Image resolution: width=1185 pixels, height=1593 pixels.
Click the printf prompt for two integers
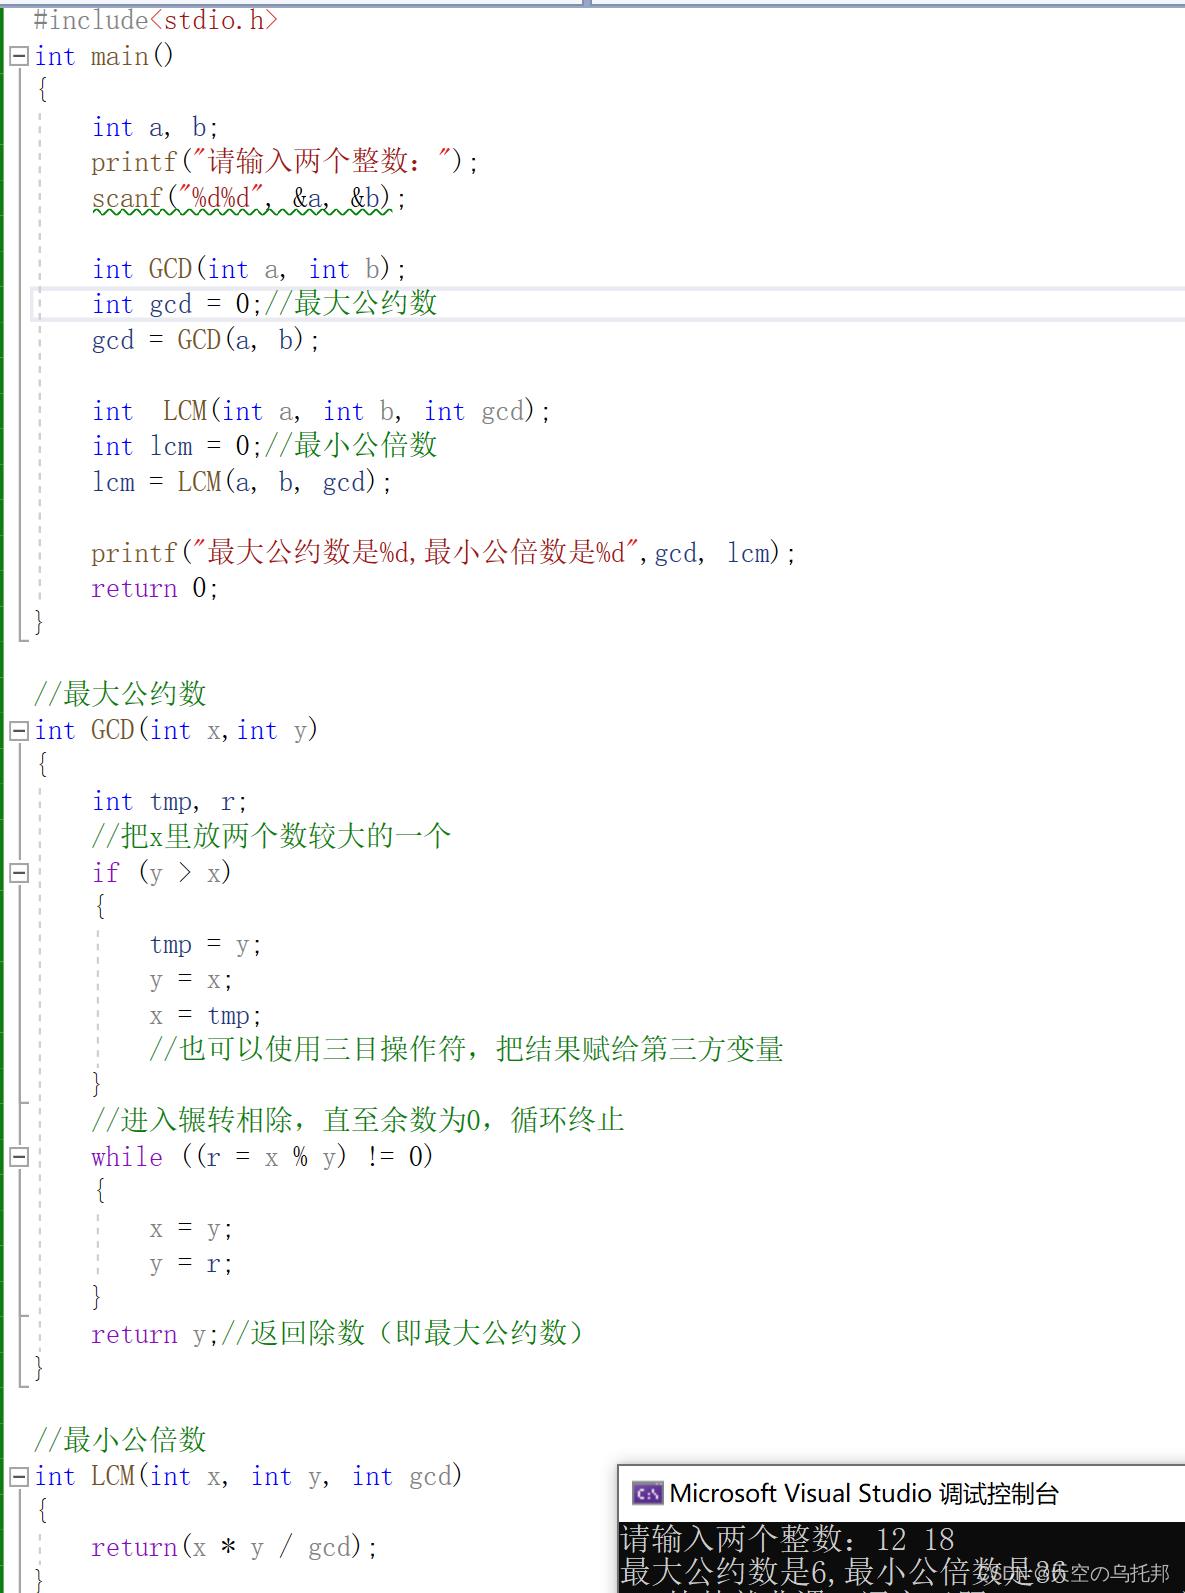pyautogui.click(x=285, y=161)
